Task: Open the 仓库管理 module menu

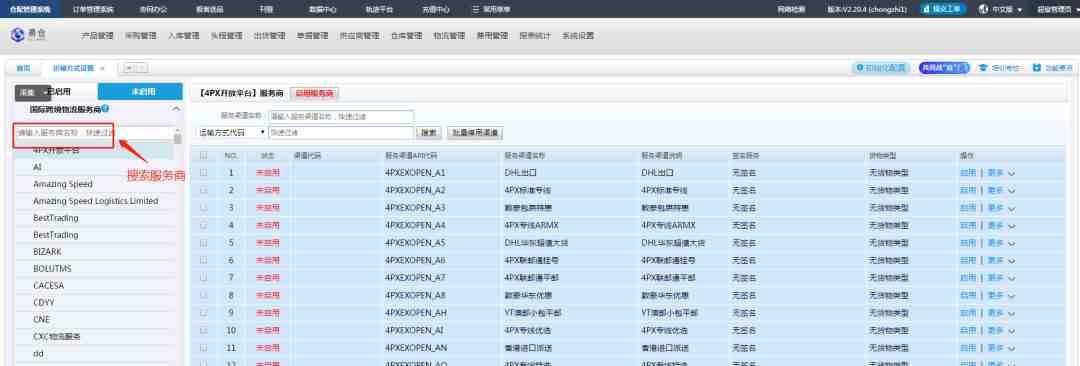Action: click(x=406, y=36)
